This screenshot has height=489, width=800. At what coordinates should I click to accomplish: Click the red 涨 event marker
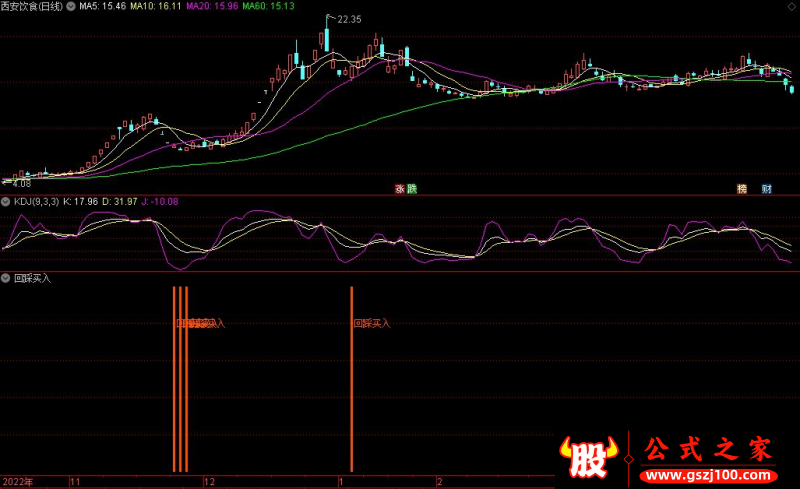click(398, 188)
